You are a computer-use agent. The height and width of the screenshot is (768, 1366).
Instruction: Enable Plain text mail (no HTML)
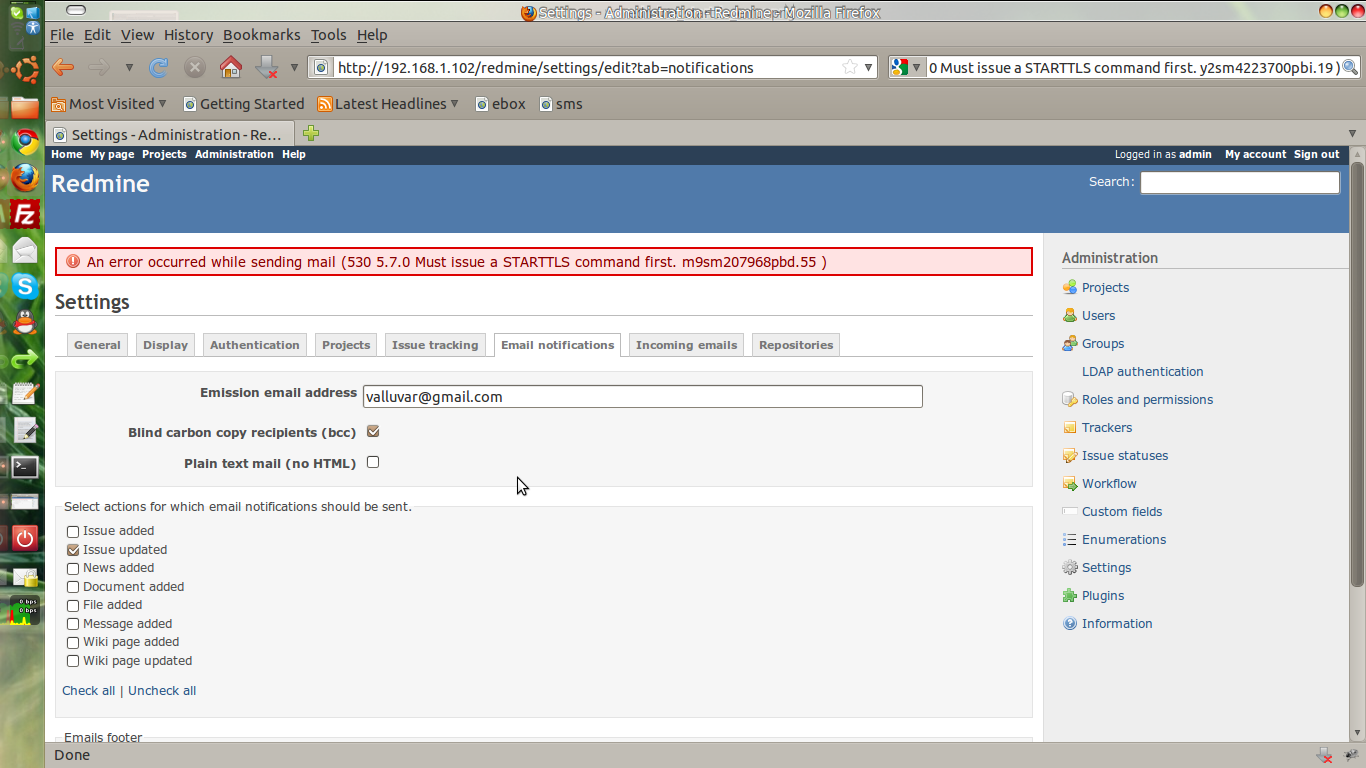(373, 462)
